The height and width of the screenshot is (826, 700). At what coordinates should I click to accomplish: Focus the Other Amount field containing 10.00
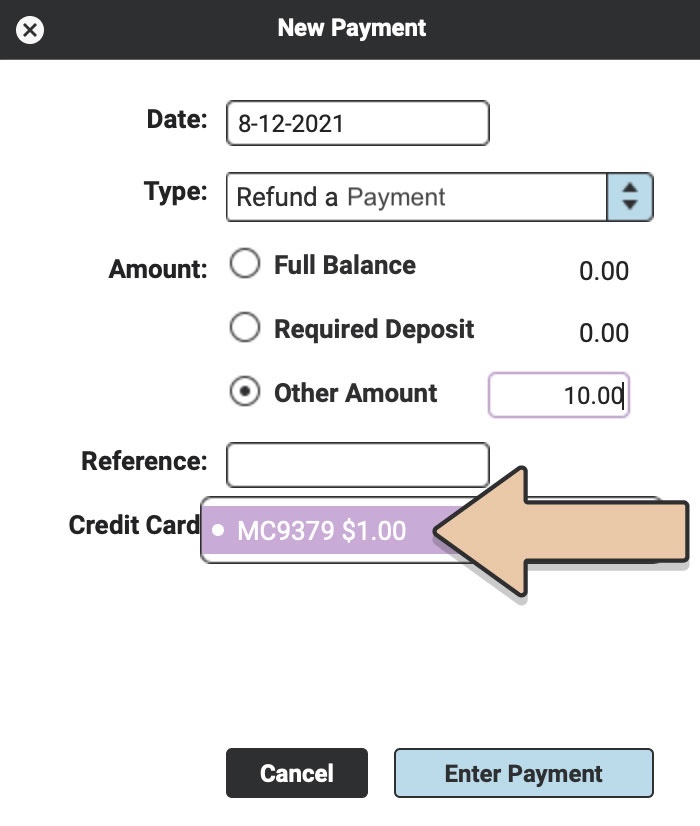558,395
